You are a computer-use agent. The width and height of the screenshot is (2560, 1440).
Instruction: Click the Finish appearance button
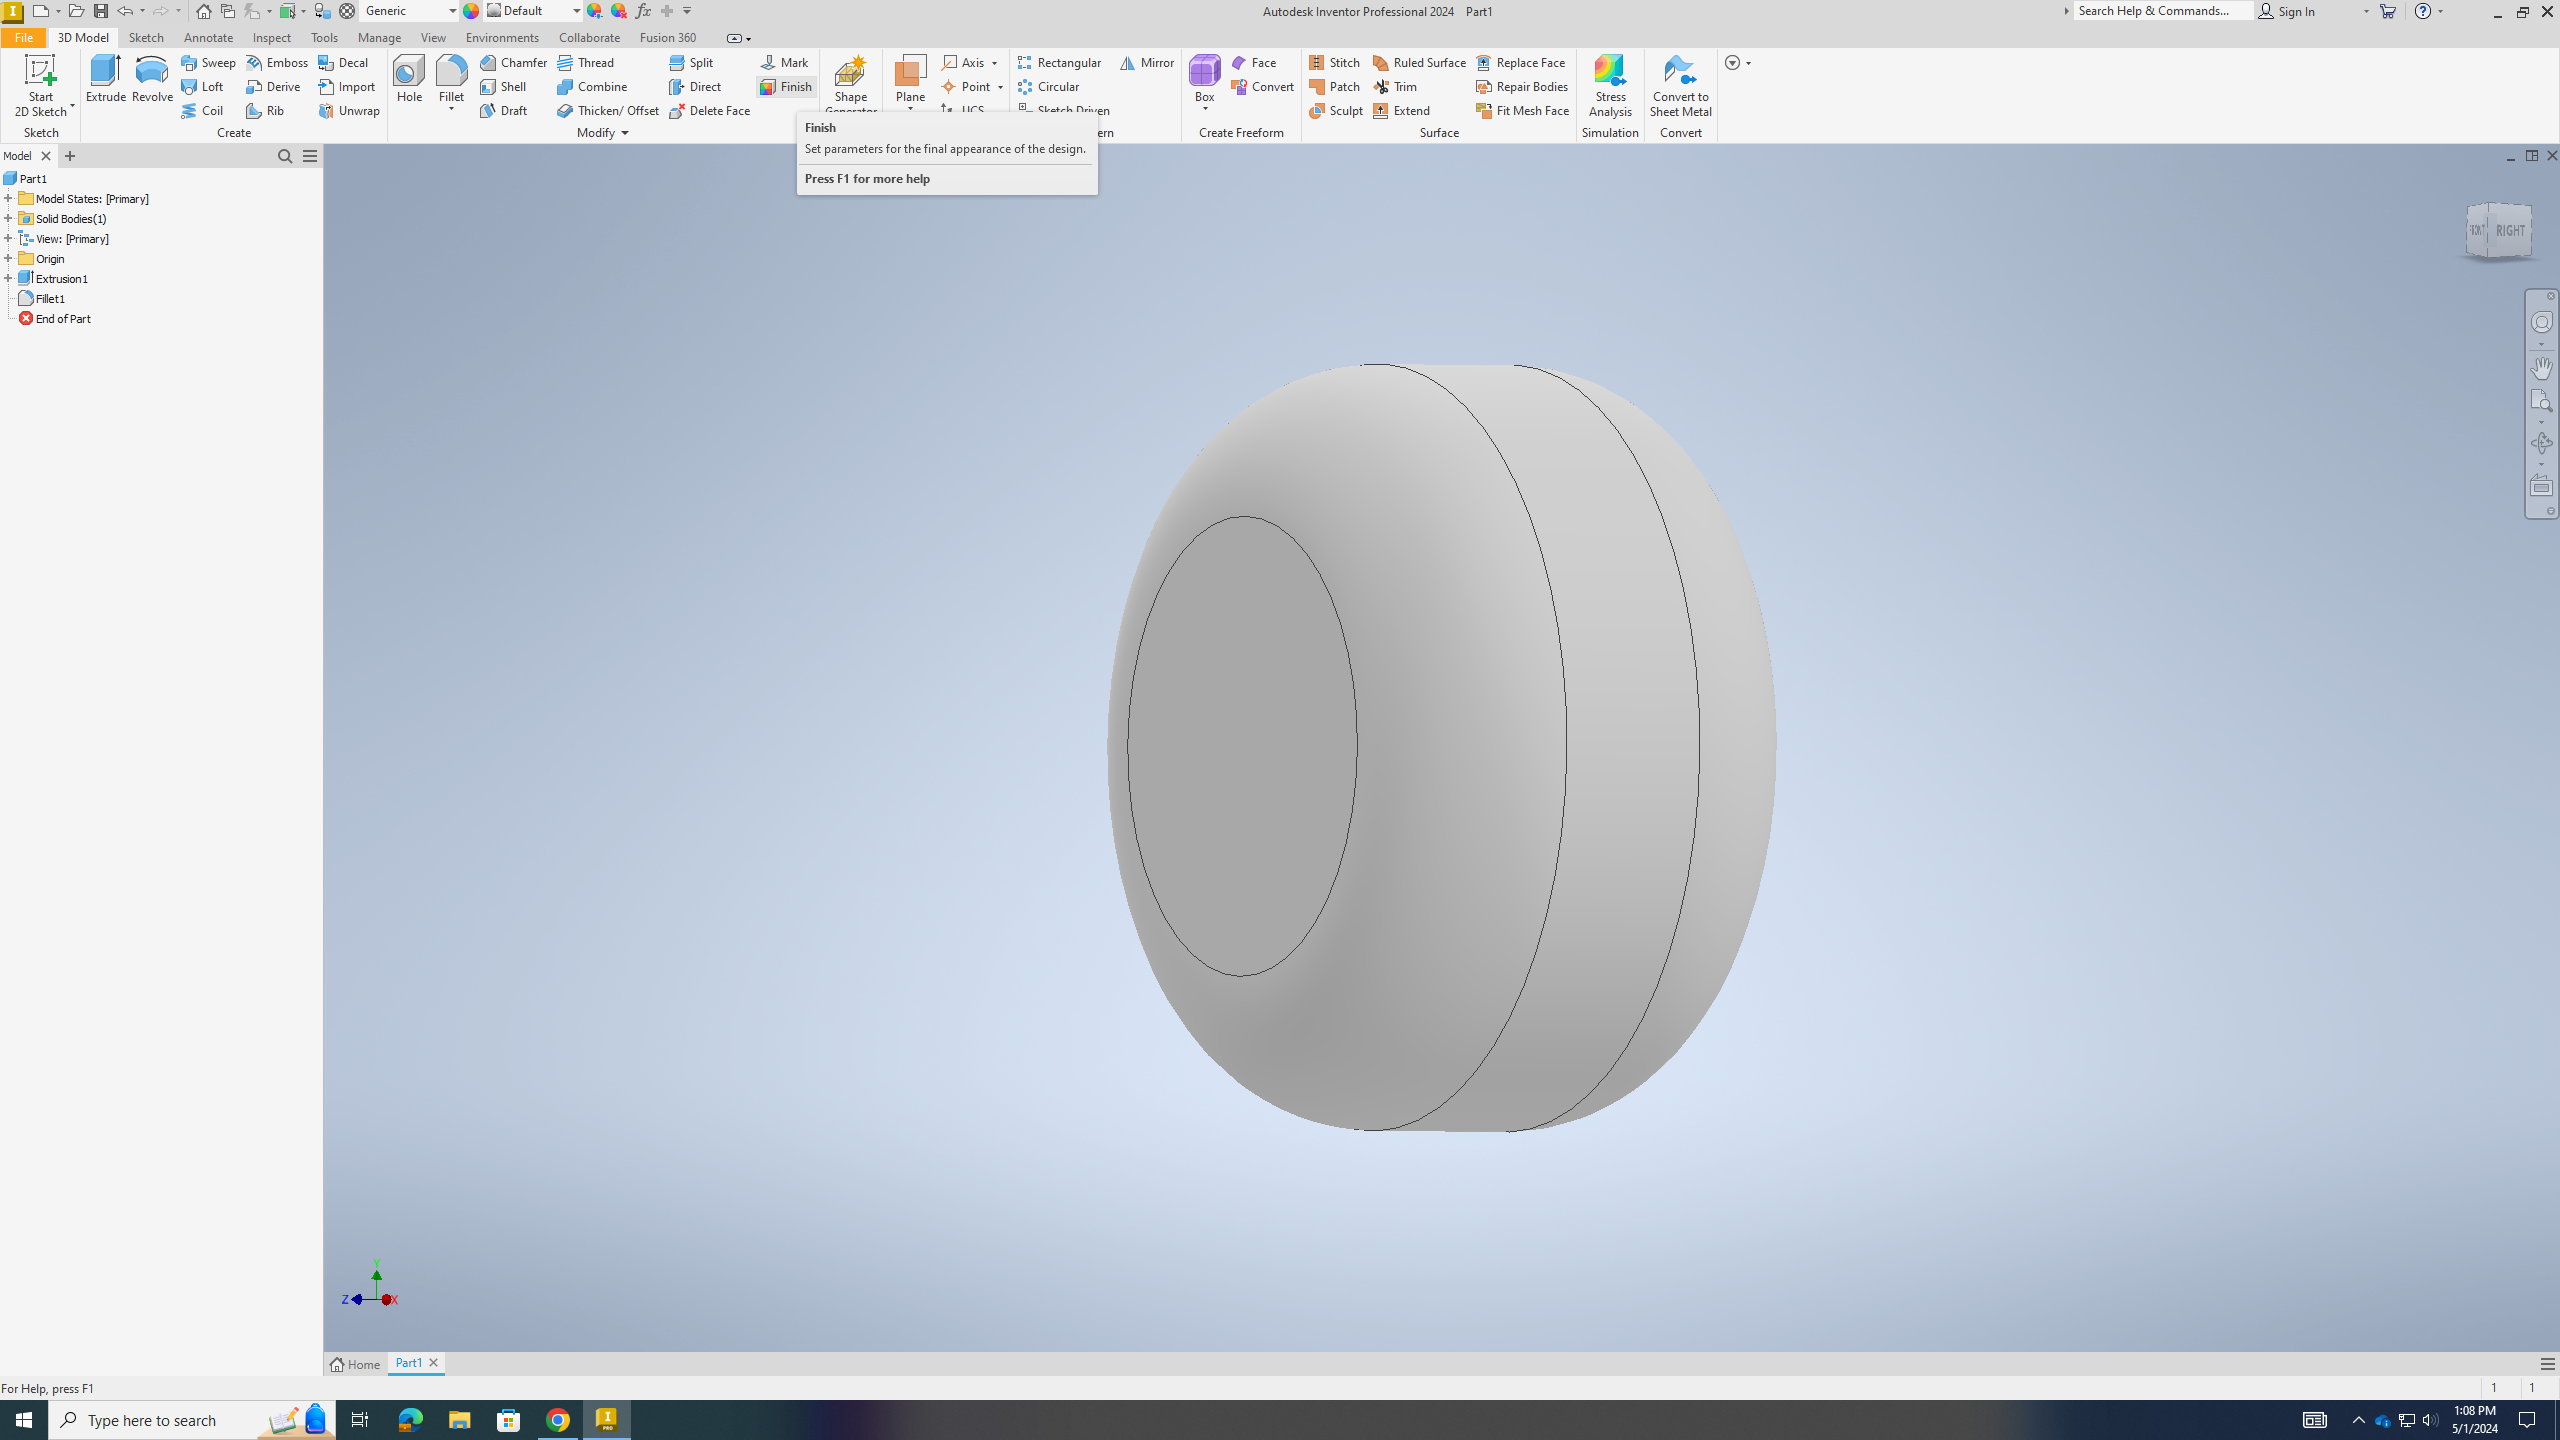(786, 86)
